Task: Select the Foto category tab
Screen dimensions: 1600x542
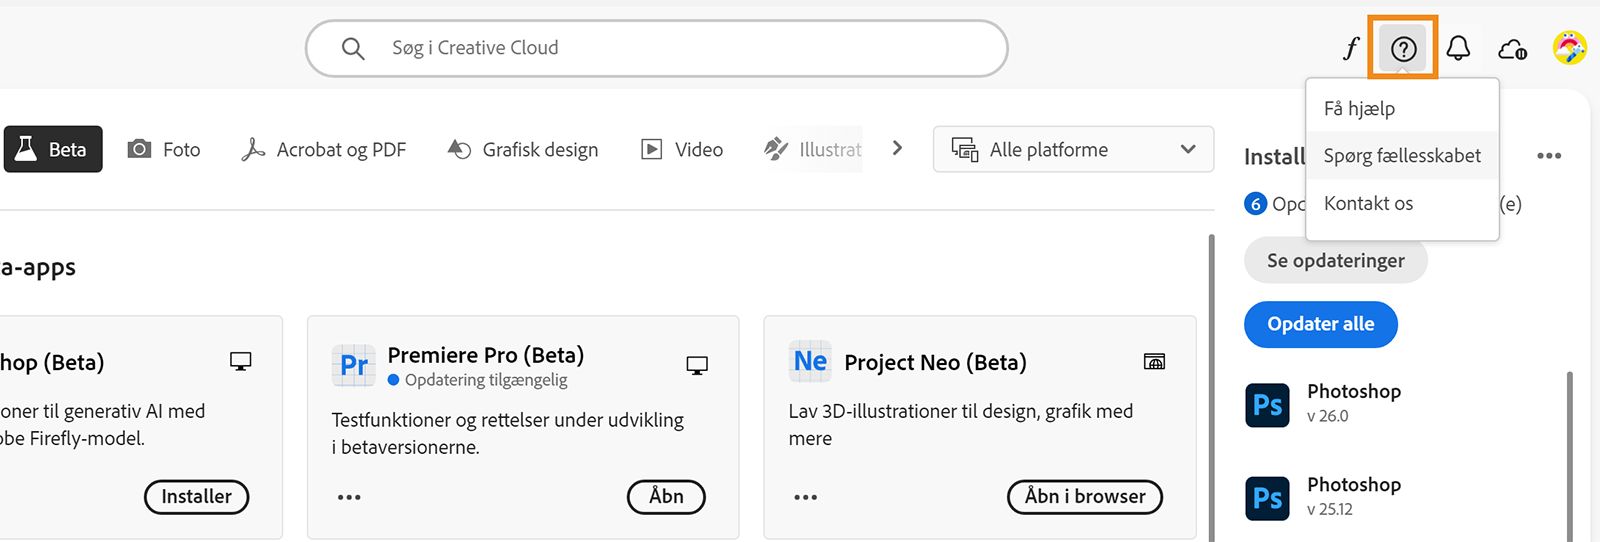Action: pyautogui.click(x=164, y=149)
